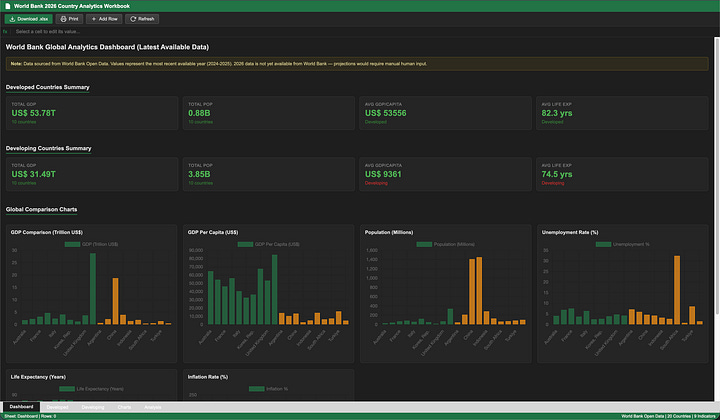Click the Developed Countries Summary heading
The image size is (720, 420).
point(47,87)
